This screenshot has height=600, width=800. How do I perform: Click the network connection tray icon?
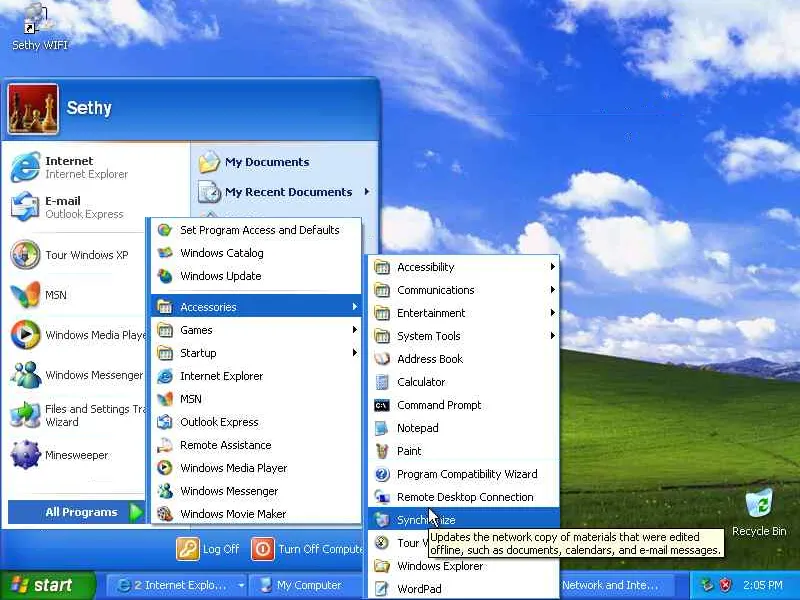tap(707, 585)
